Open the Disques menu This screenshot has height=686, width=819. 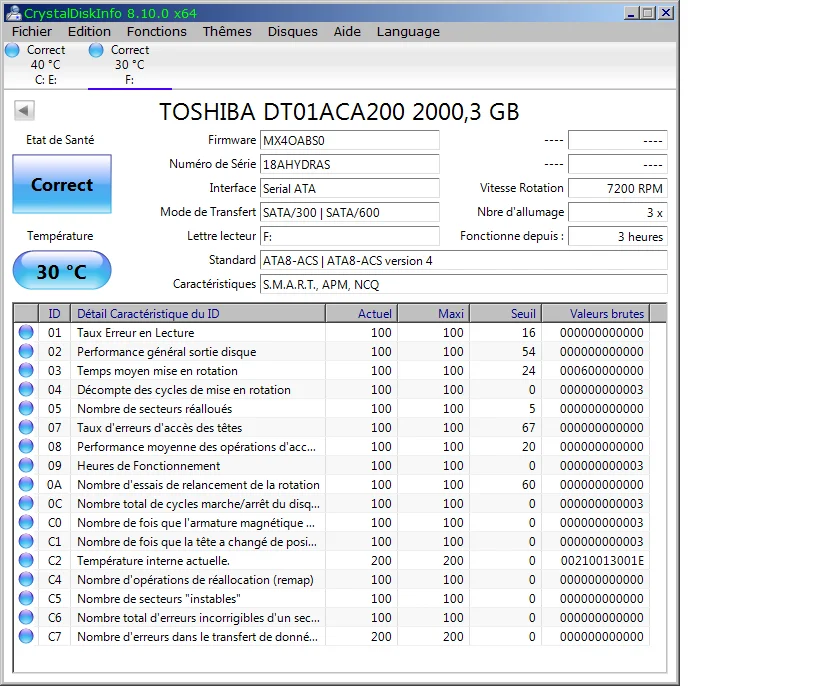coord(292,31)
